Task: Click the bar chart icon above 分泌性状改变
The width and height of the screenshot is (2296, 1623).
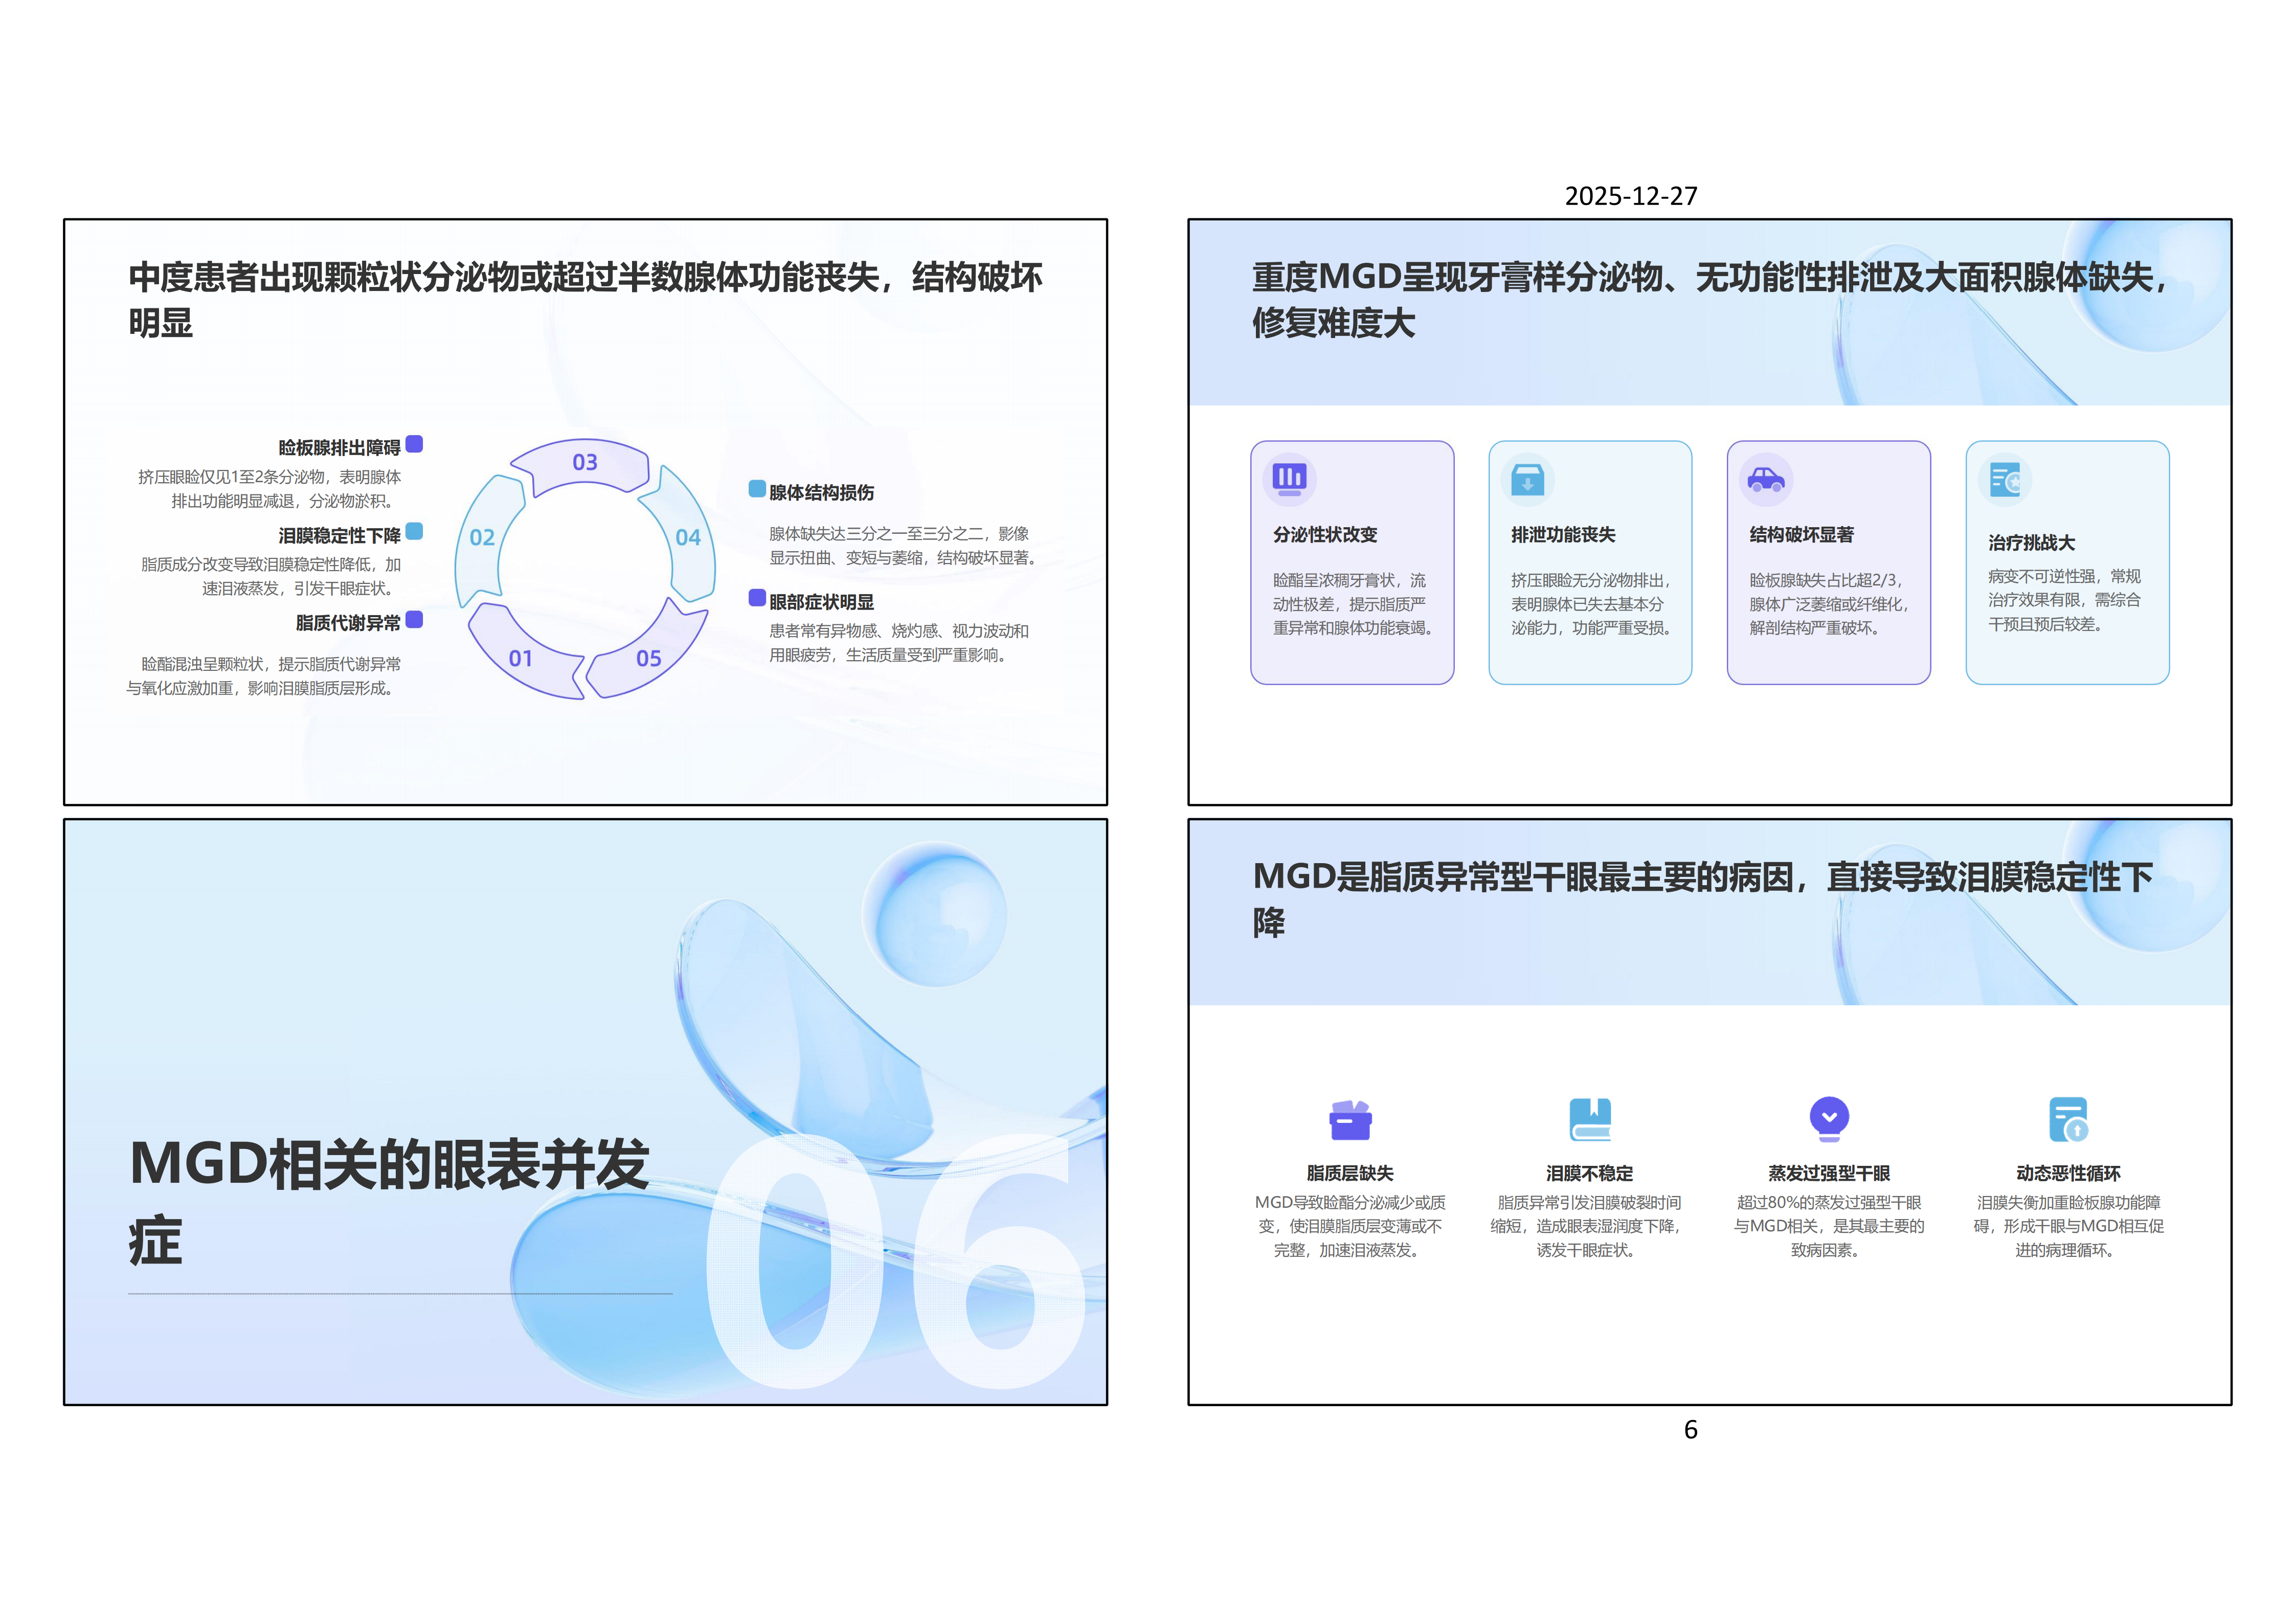Action: pos(1290,478)
